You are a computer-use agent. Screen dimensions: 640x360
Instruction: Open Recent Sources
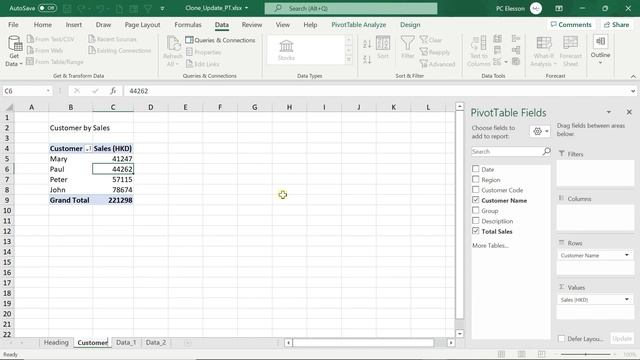[x=112, y=39]
